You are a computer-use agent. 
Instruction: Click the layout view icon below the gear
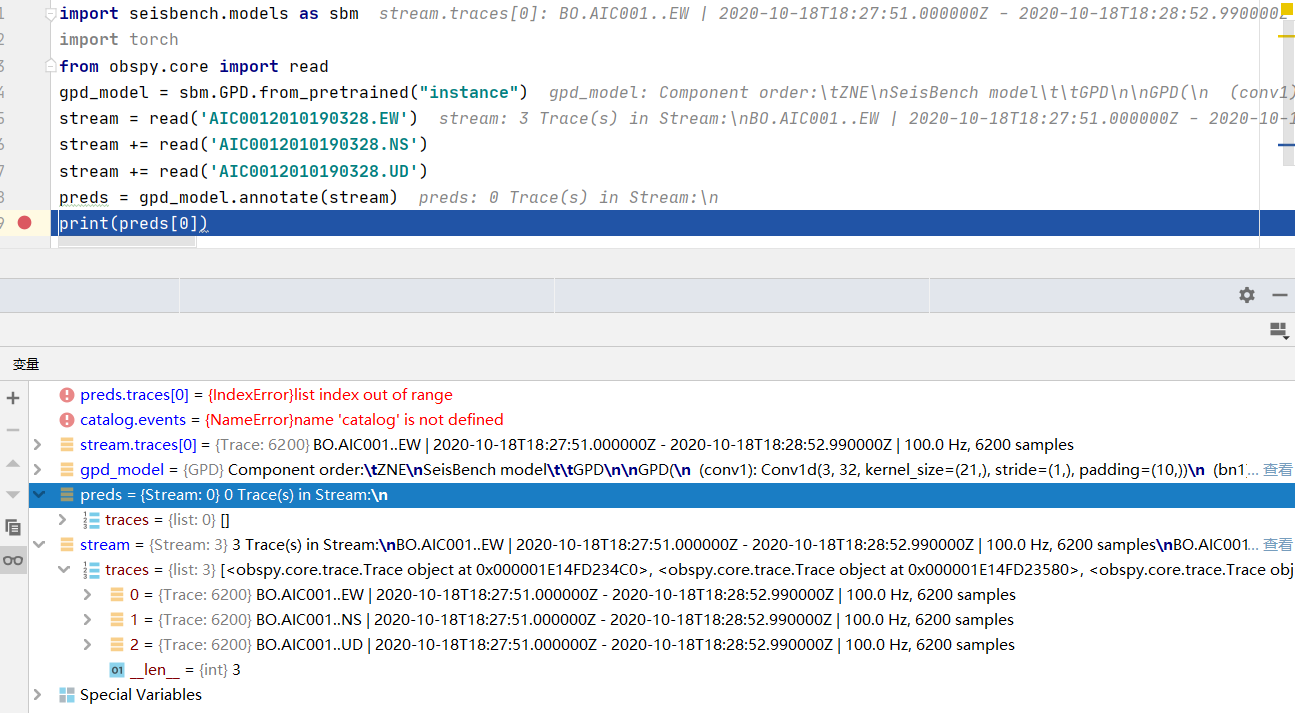coord(1278,330)
